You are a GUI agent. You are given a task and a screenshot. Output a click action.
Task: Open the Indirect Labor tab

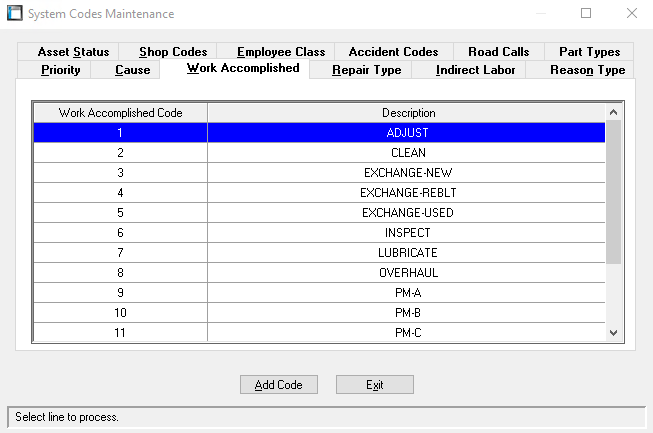(476, 70)
